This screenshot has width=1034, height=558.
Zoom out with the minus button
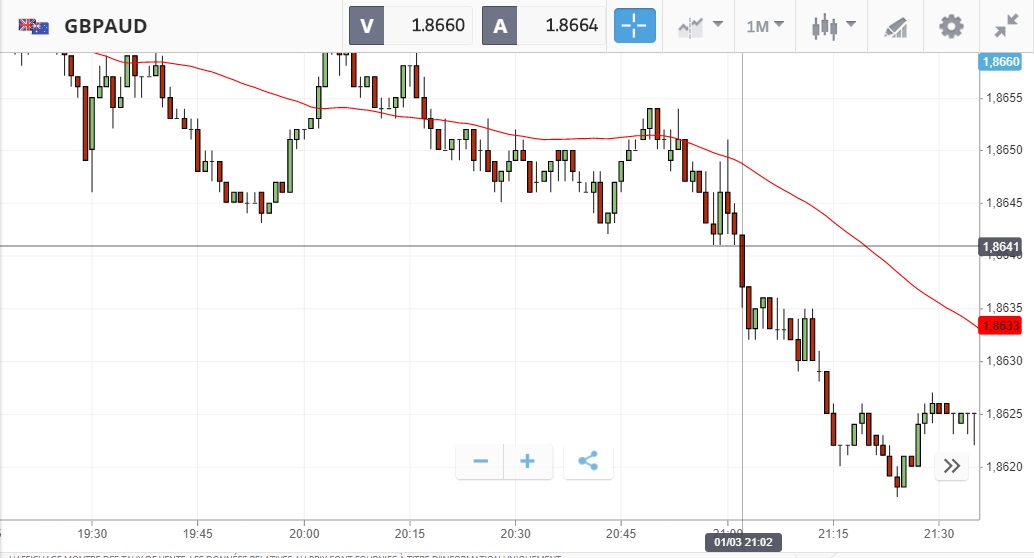(x=481, y=461)
